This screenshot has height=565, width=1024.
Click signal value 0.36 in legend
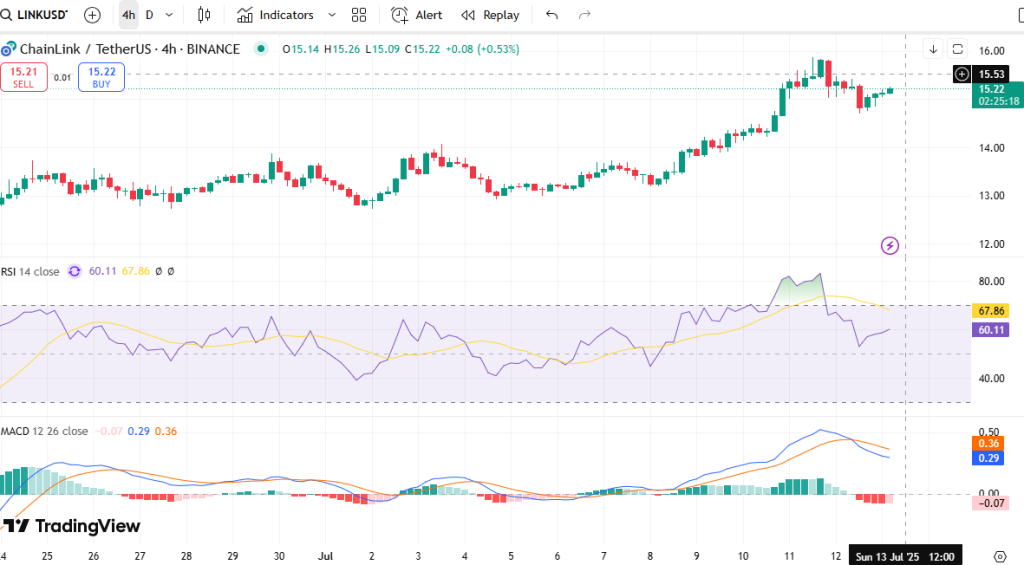point(166,431)
